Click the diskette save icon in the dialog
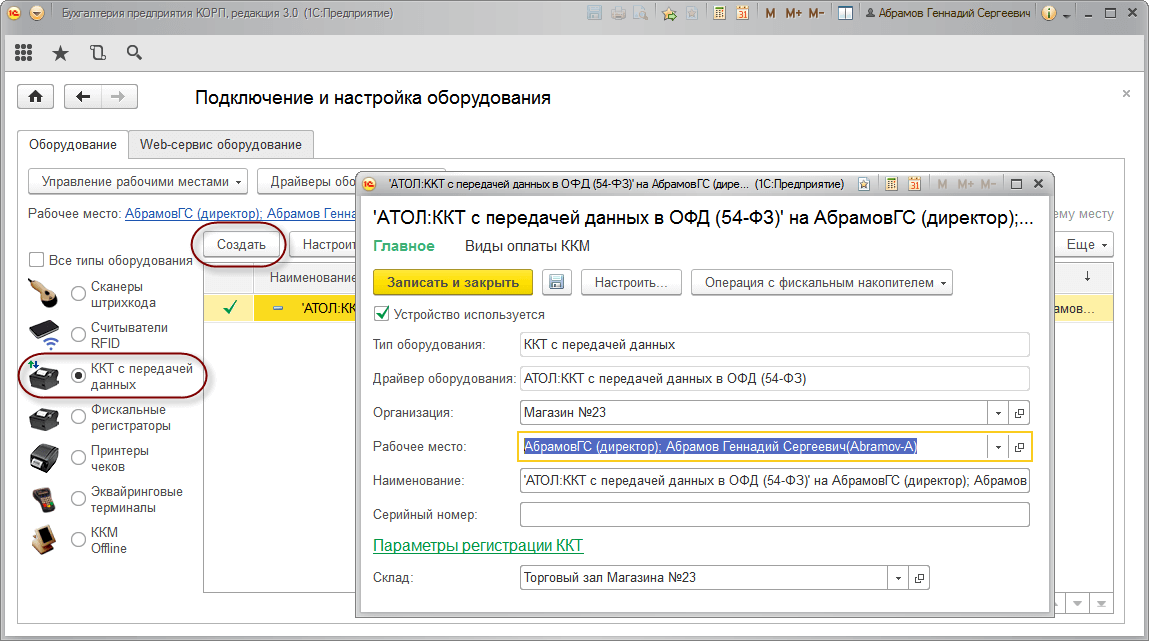 point(556,282)
